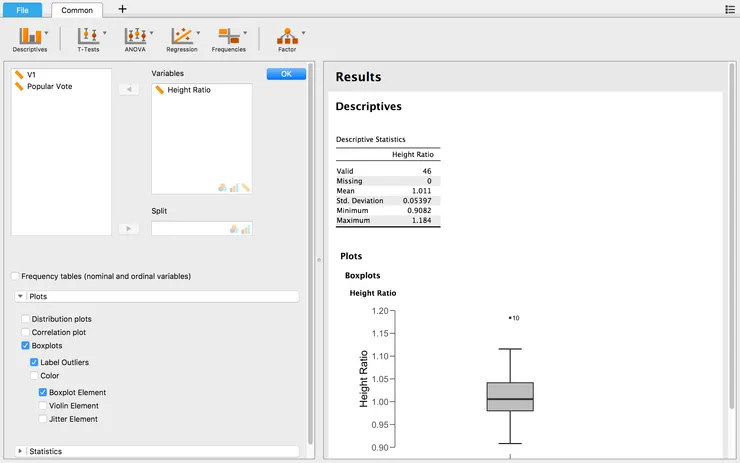Click the Maximum value 1.184

pyautogui.click(x=421, y=220)
